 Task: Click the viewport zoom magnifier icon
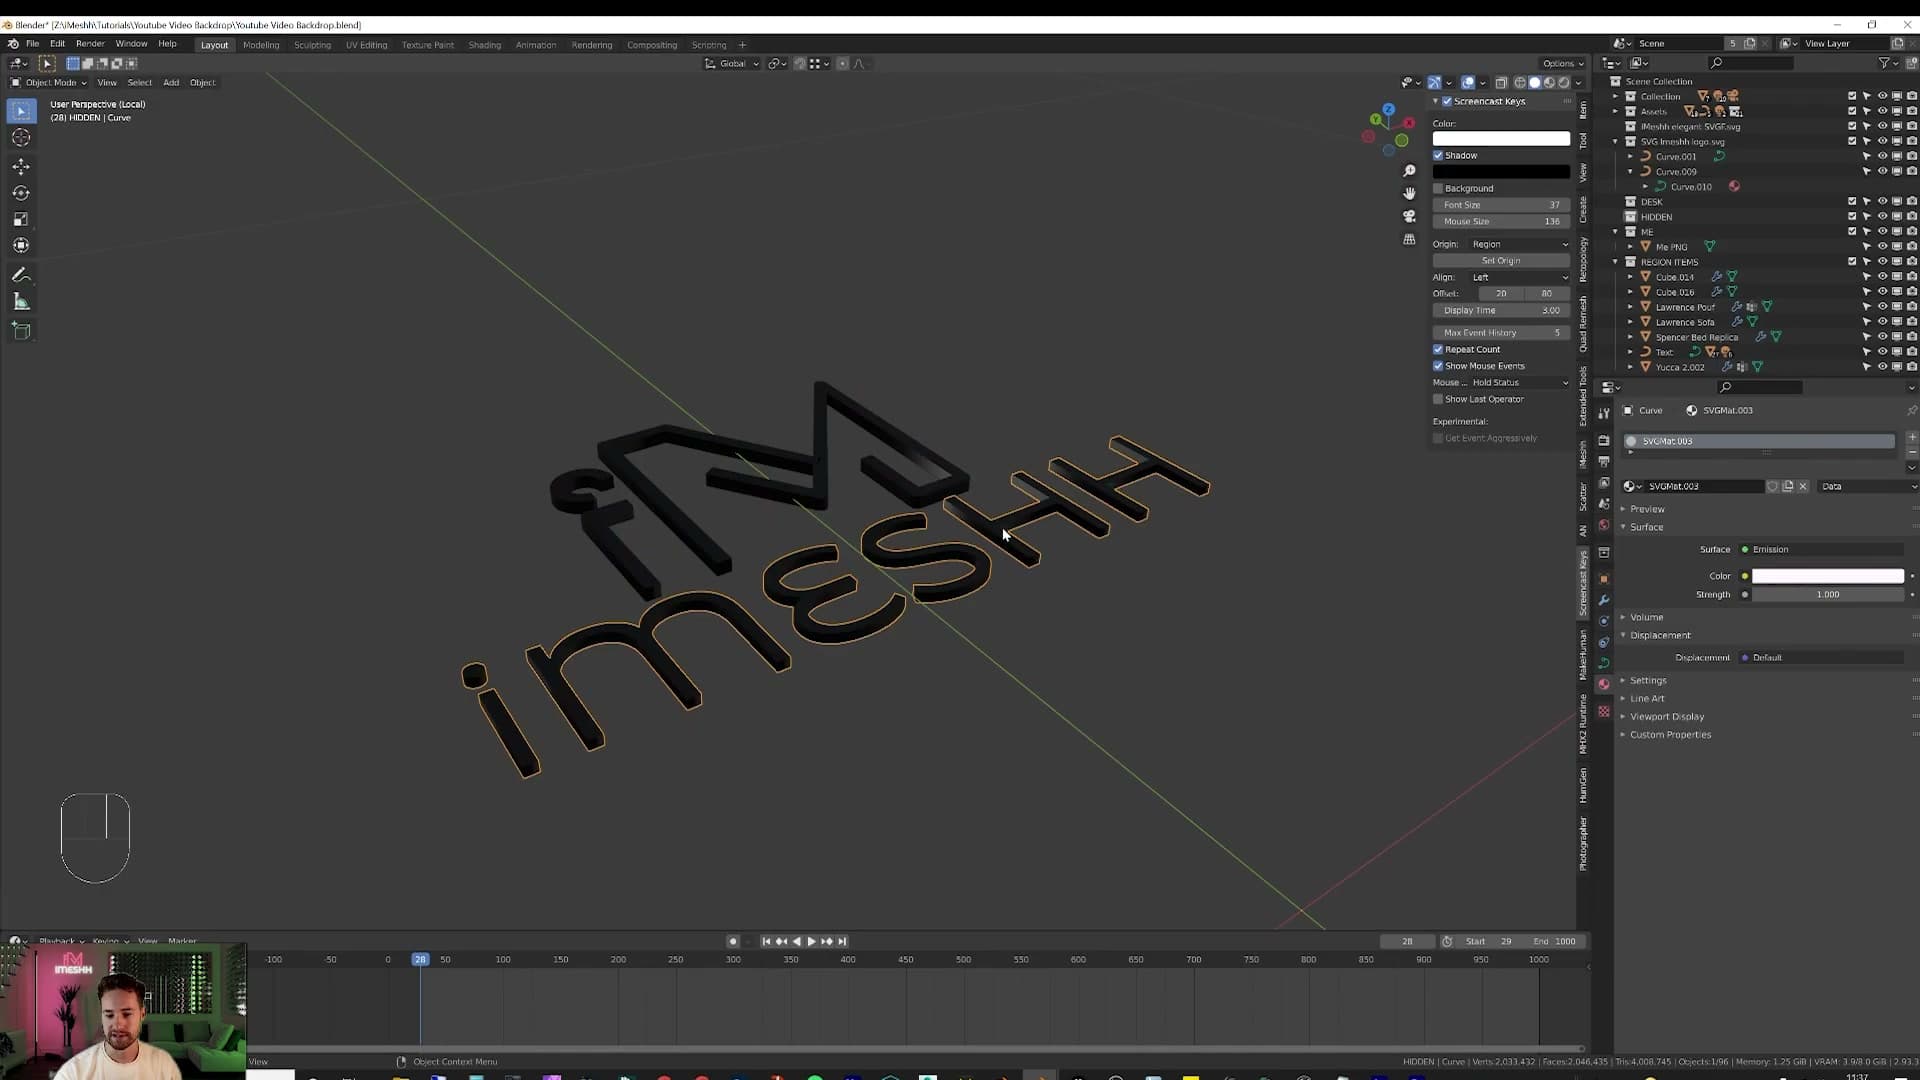[x=1409, y=171]
